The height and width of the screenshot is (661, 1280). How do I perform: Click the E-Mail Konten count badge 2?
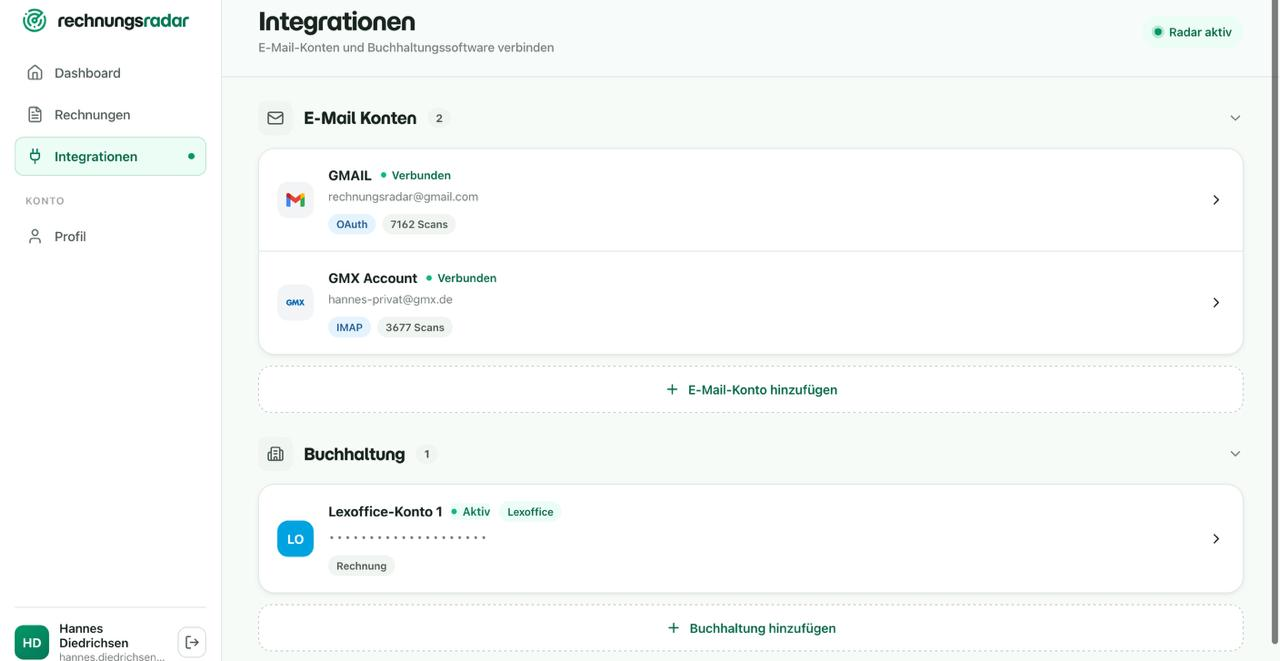point(439,118)
